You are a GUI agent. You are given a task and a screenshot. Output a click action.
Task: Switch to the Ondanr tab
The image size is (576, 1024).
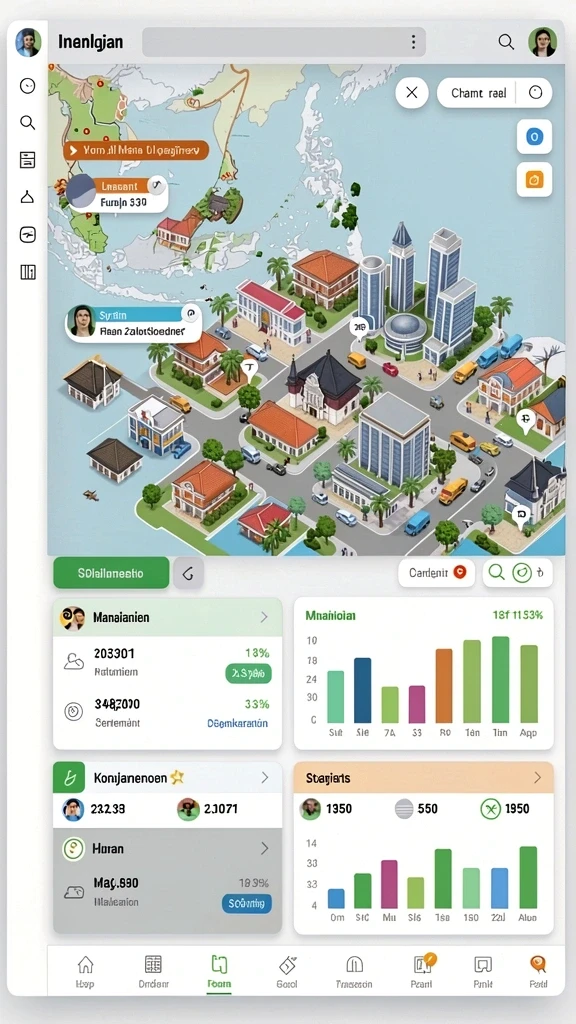point(153,972)
